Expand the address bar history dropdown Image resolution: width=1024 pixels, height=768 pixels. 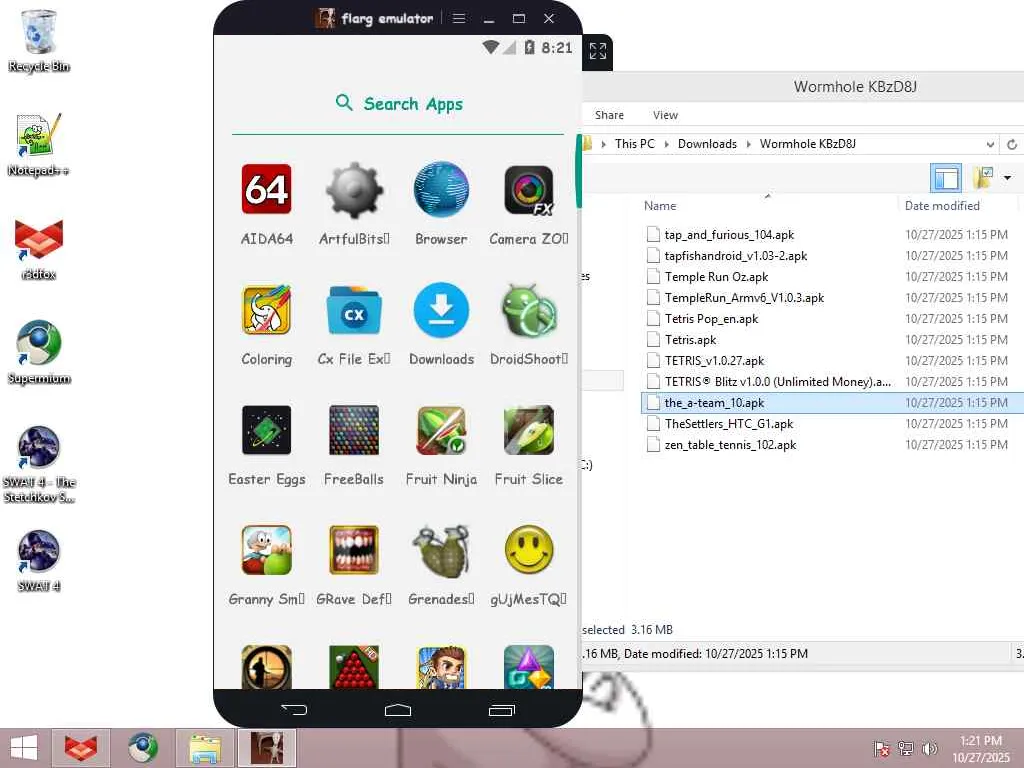tap(991, 144)
